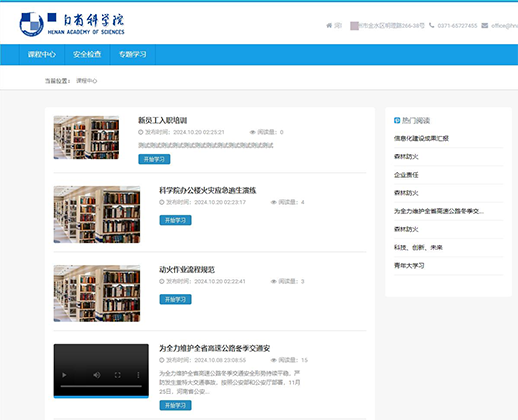
Task: Click the office@ email address in the header
Action: [x=504, y=26]
